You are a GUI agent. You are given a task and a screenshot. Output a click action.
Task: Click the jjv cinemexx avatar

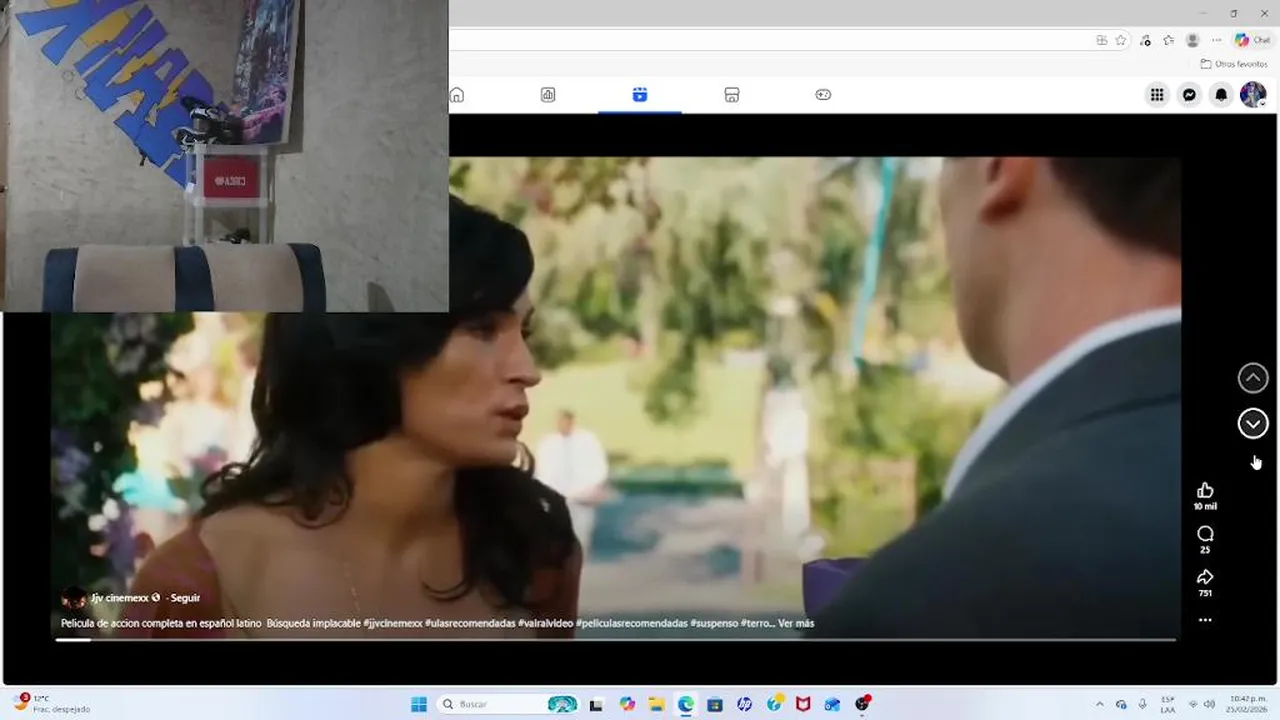[73, 598]
